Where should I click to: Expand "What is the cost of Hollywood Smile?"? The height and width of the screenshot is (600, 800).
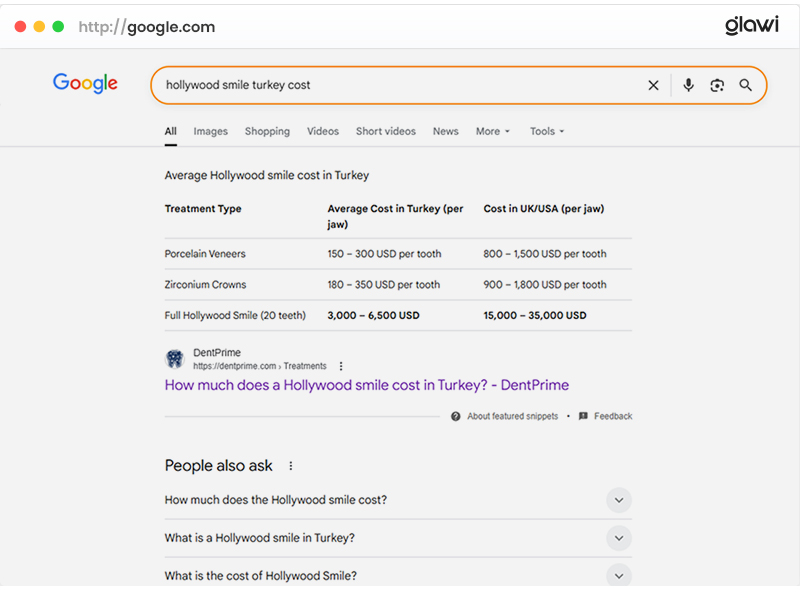pyautogui.click(x=618, y=575)
